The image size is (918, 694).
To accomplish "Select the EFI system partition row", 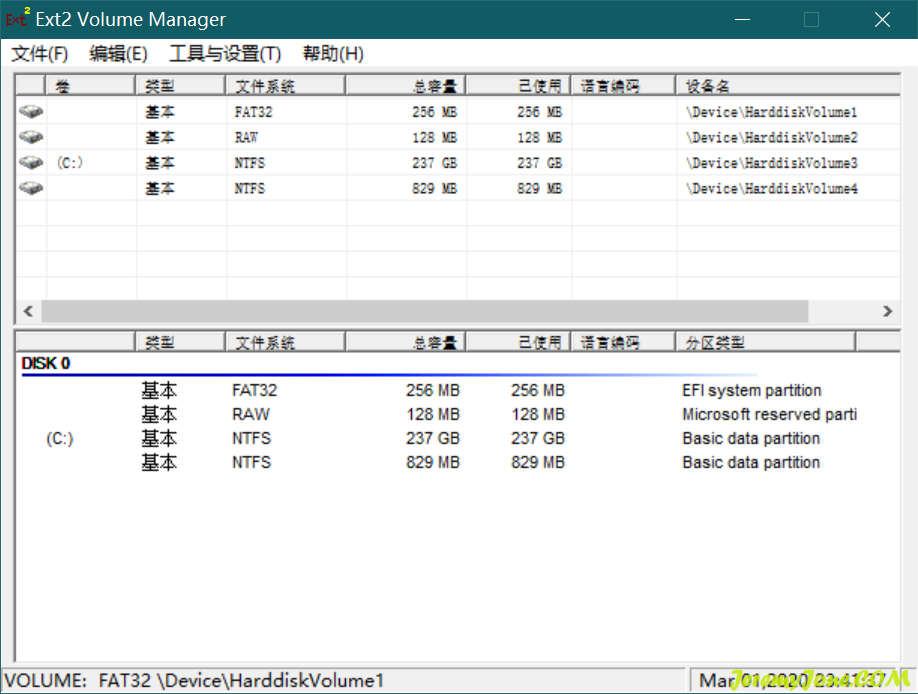I will [x=751, y=391].
